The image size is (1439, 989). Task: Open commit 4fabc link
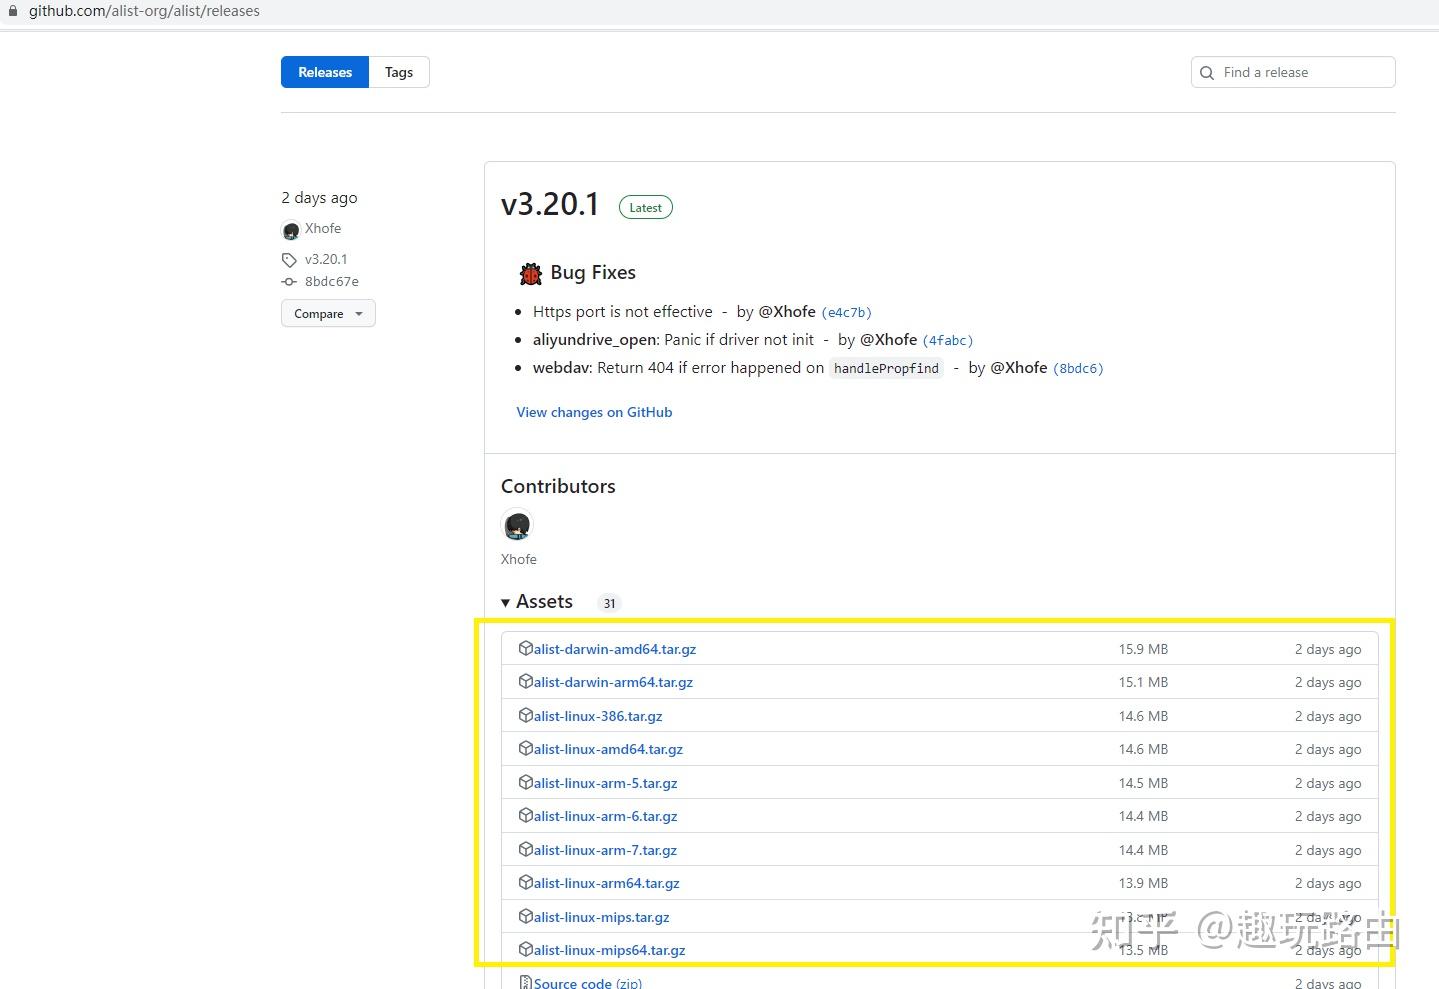(x=948, y=341)
